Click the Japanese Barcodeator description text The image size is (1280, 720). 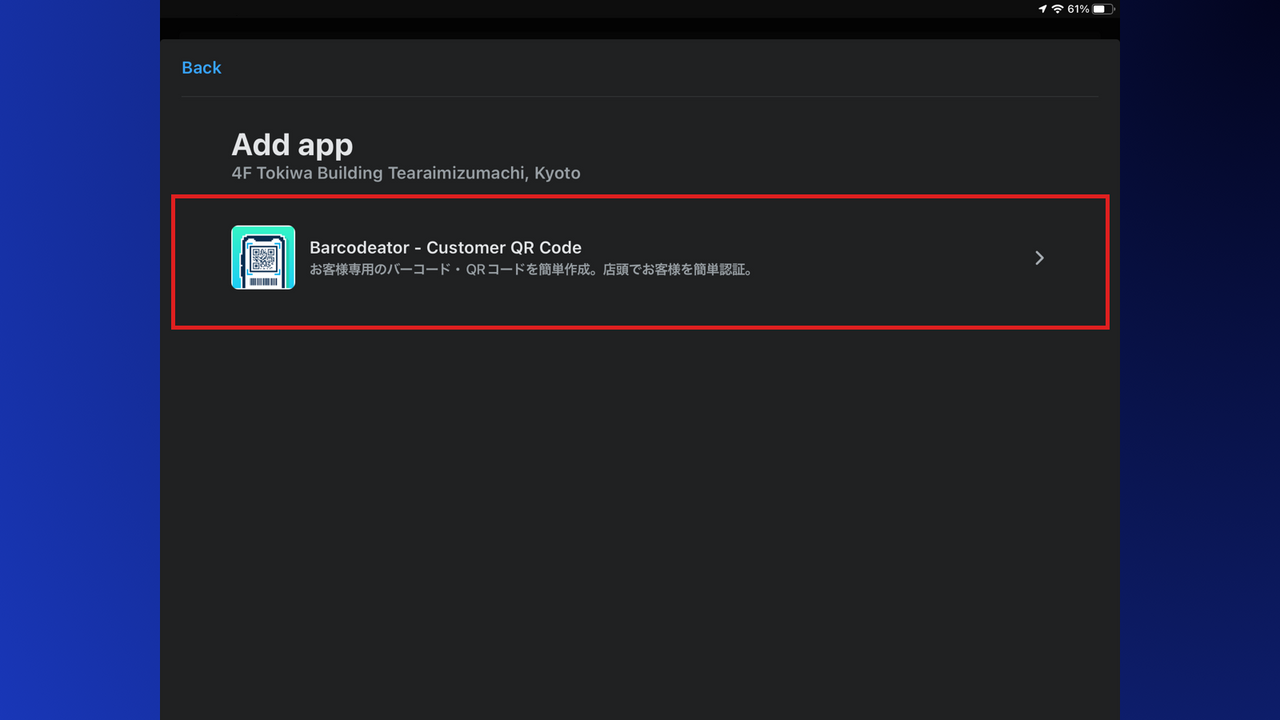coord(531,270)
